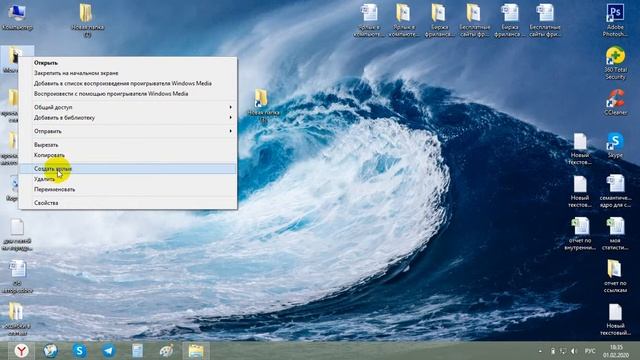Open the Adobe Photoshop desktop shortcut

click(615, 20)
